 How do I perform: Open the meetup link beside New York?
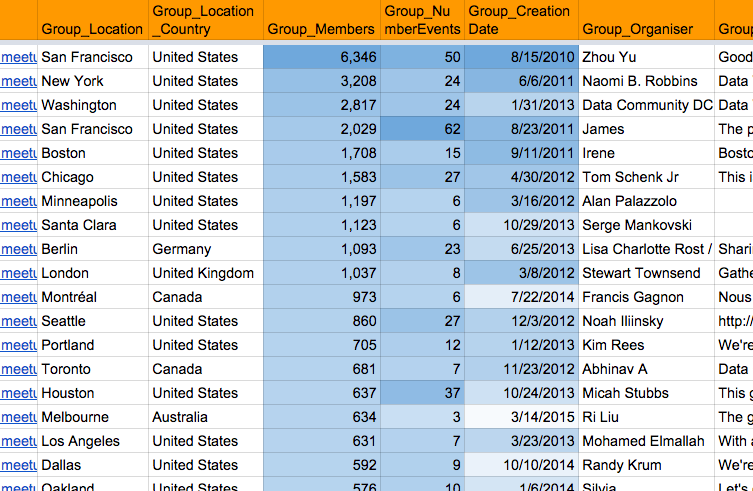click(x=18, y=81)
